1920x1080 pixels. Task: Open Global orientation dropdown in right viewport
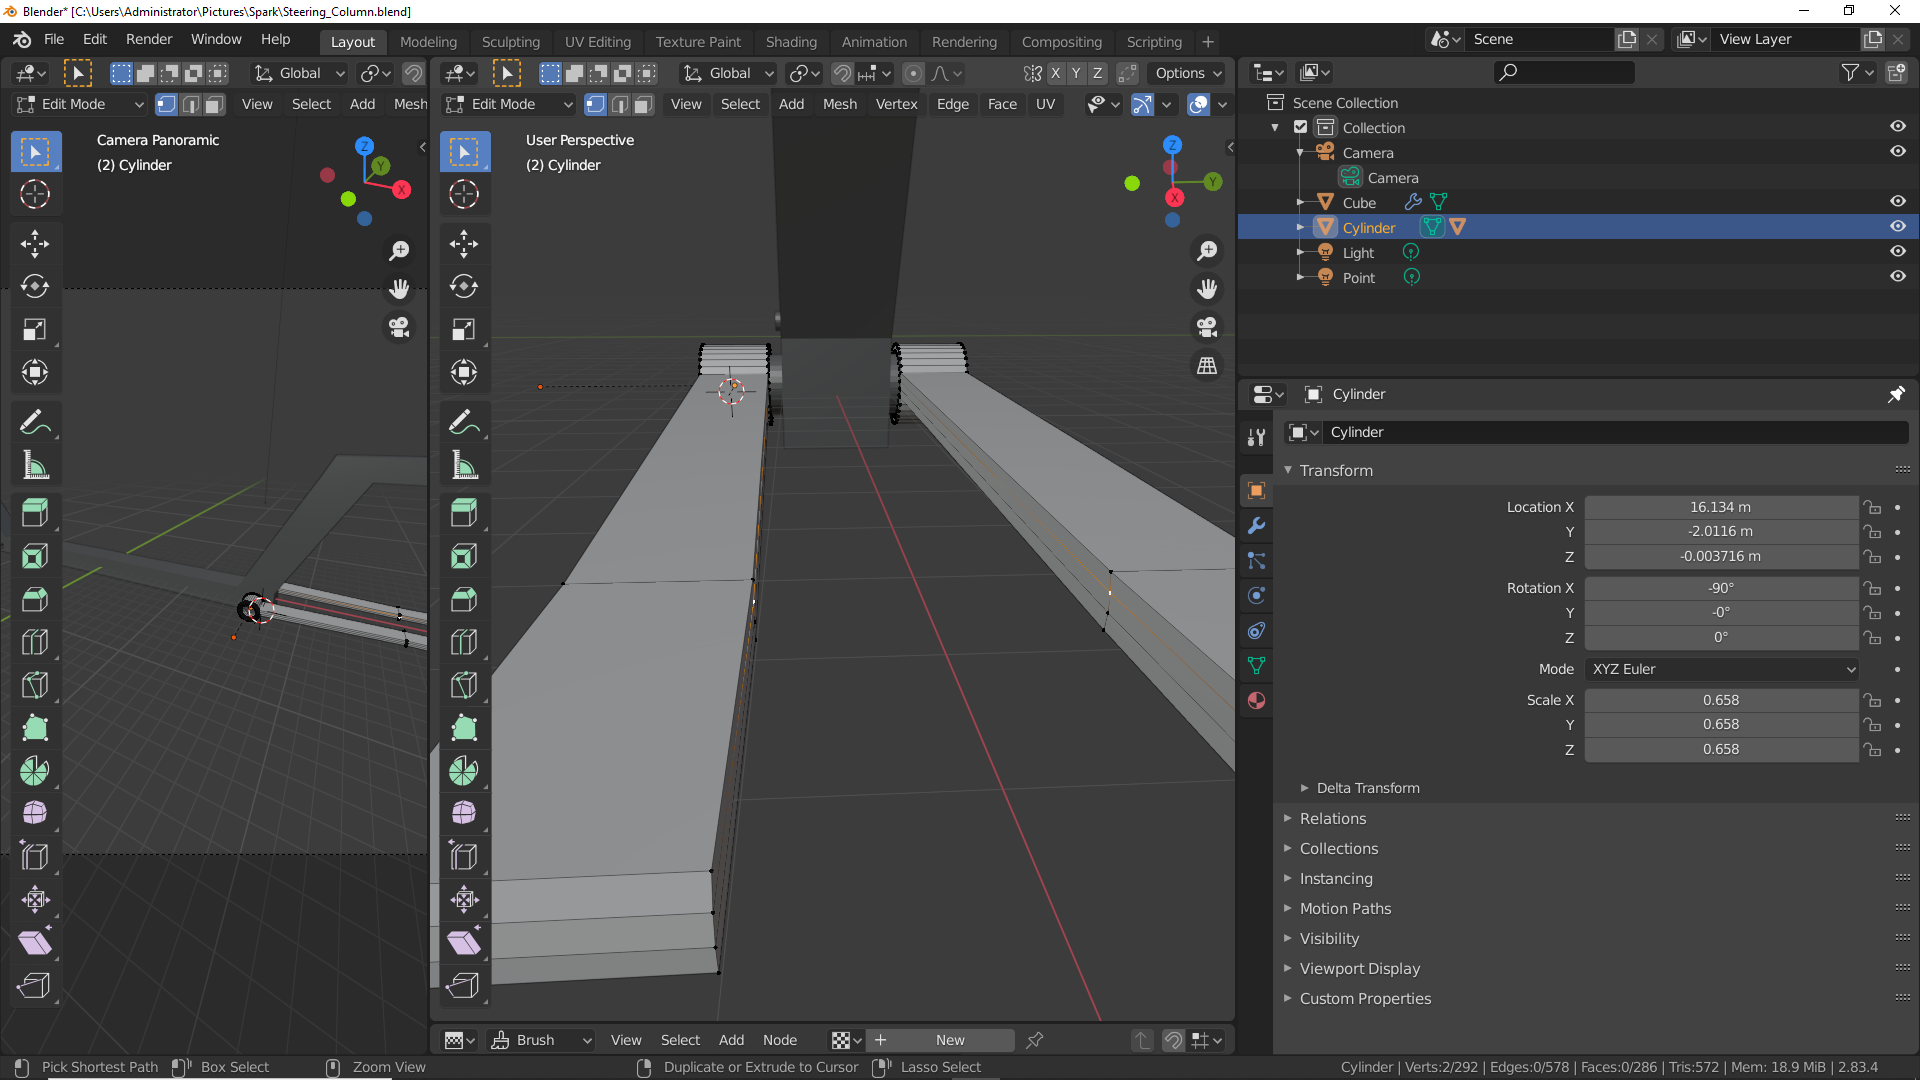point(728,73)
